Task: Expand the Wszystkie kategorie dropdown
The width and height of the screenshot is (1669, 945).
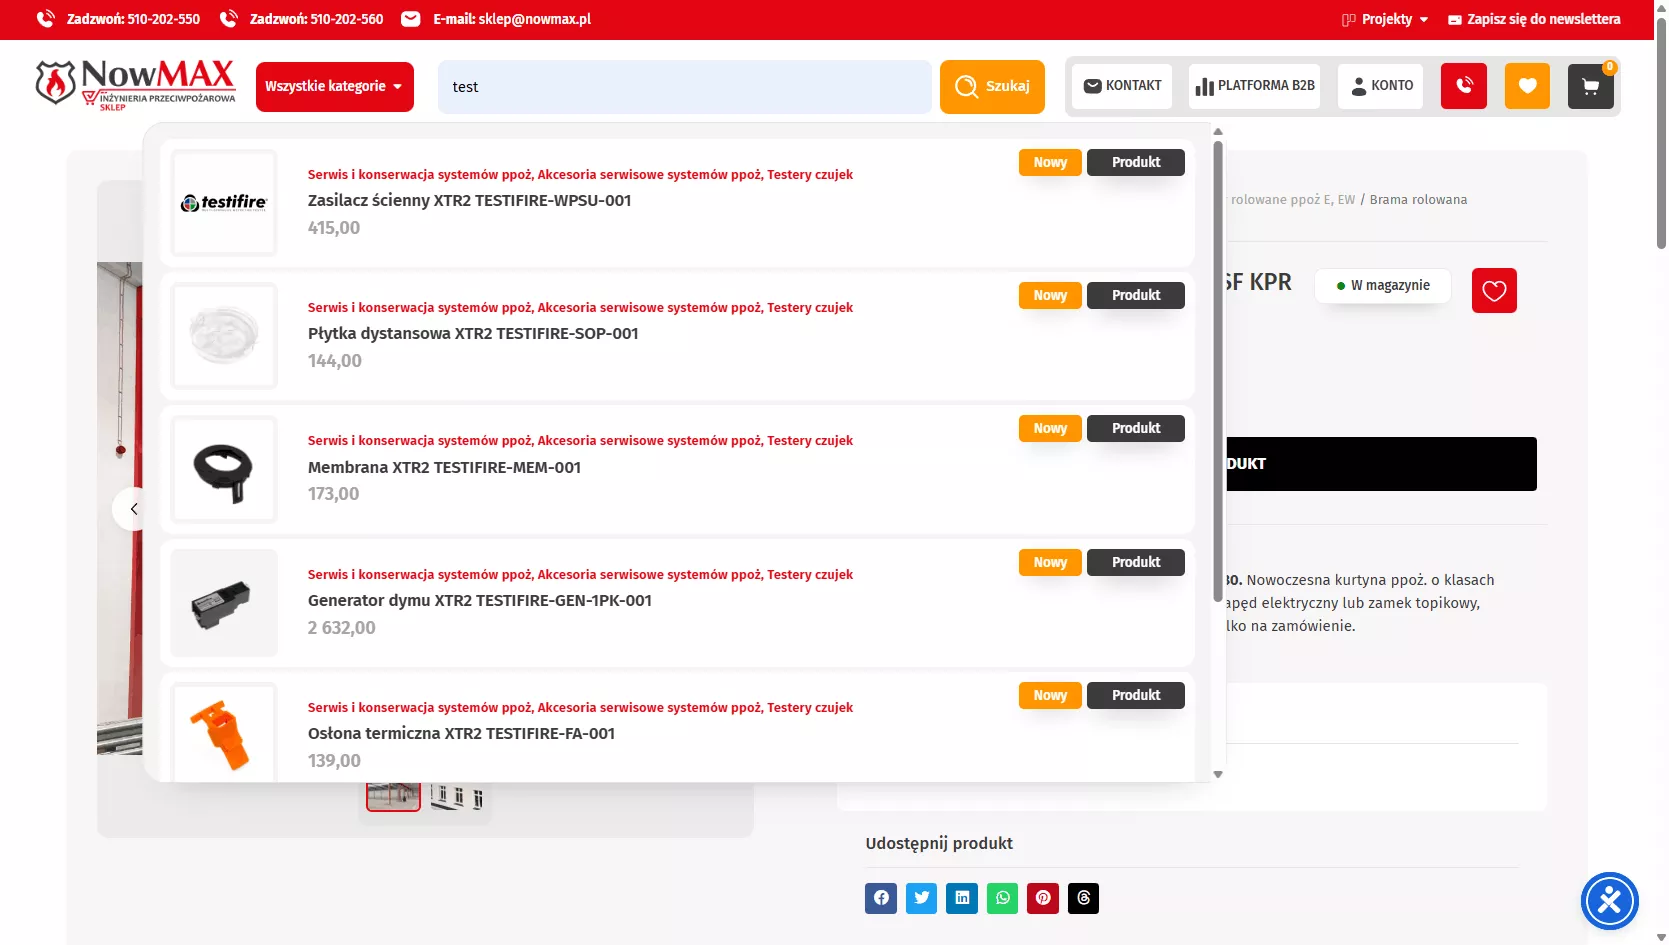Action: point(334,87)
